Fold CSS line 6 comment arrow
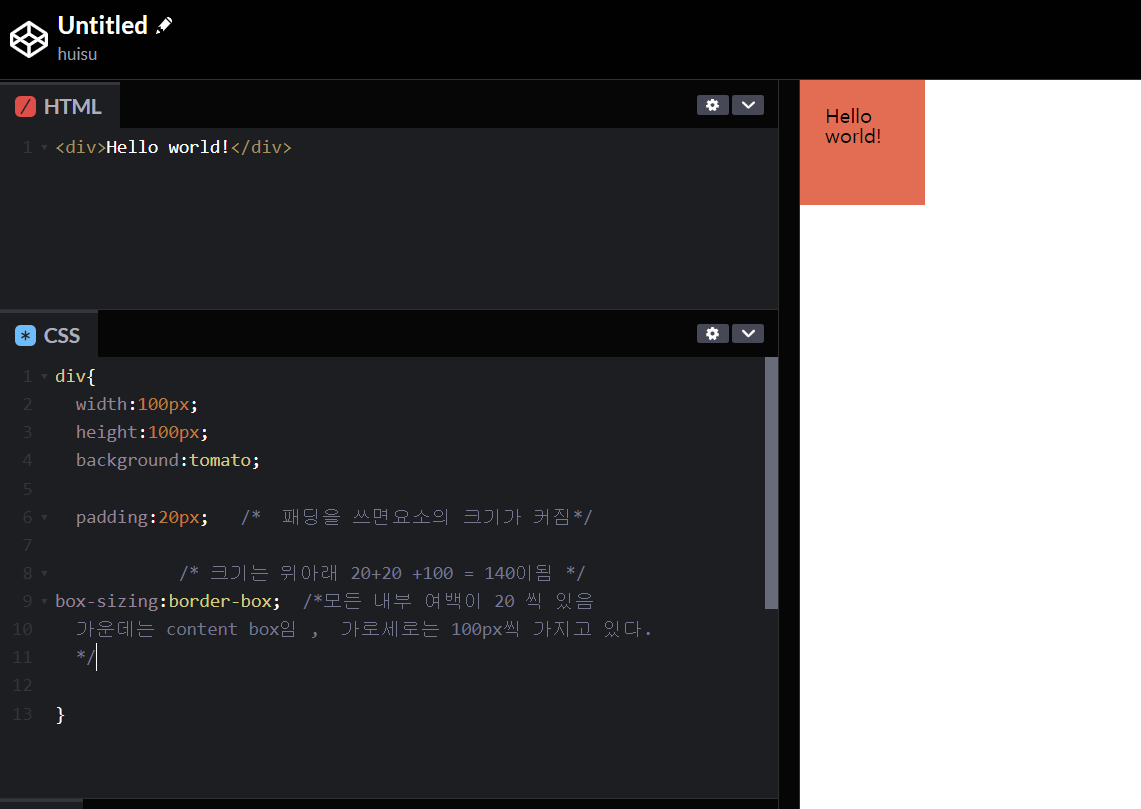1141x809 pixels. pyautogui.click(x=44, y=517)
